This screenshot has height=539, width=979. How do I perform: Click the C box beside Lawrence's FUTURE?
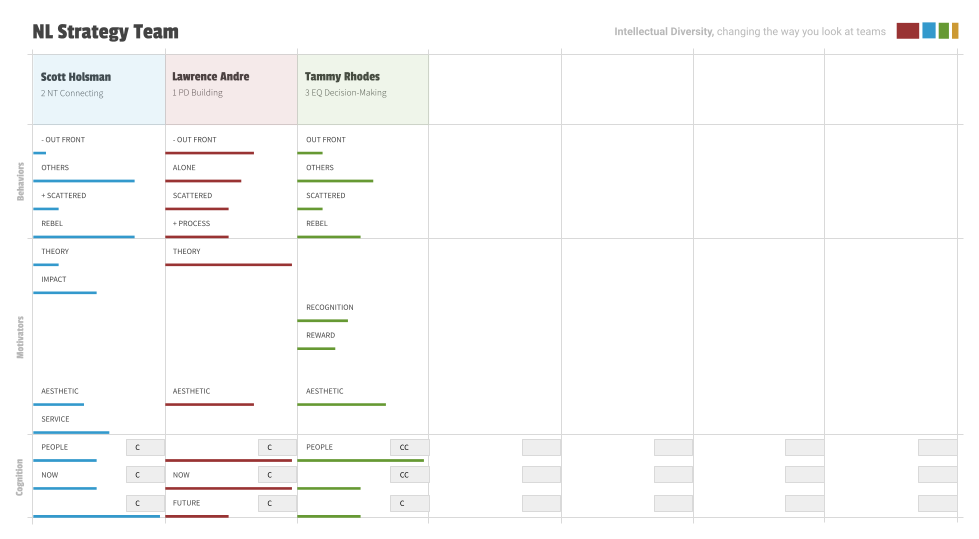tap(277, 503)
